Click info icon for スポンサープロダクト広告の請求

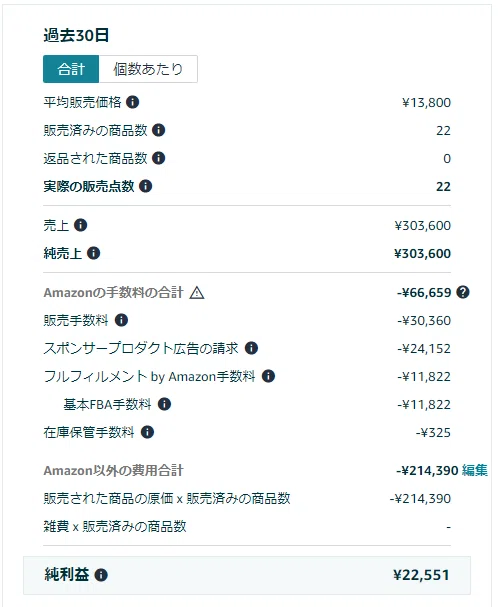click(252, 348)
